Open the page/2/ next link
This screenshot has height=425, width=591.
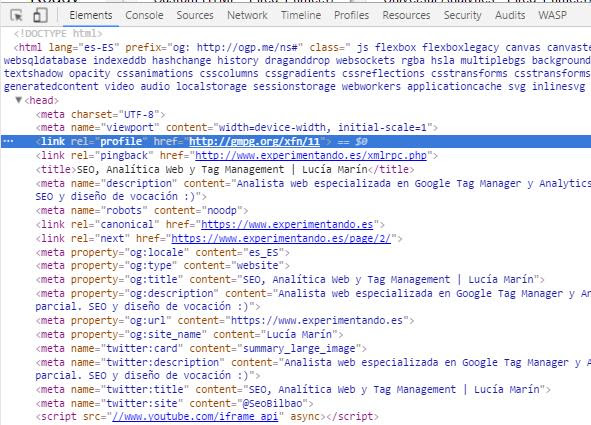tap(281, 238)
